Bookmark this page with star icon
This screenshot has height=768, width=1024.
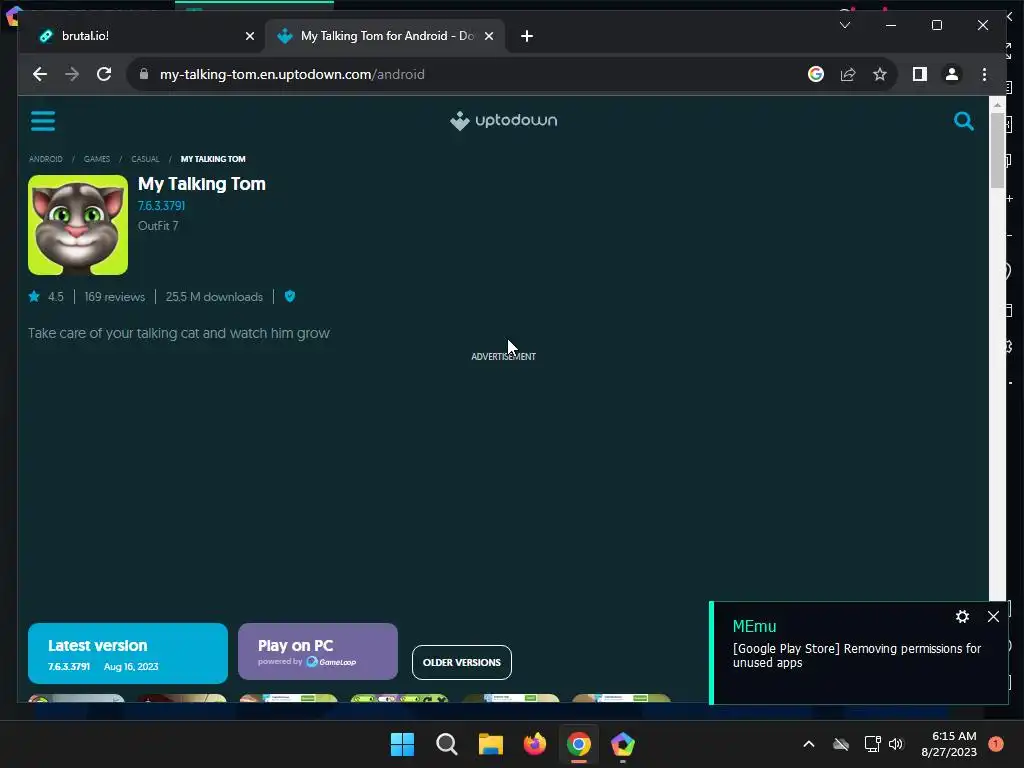click(880, 74)
